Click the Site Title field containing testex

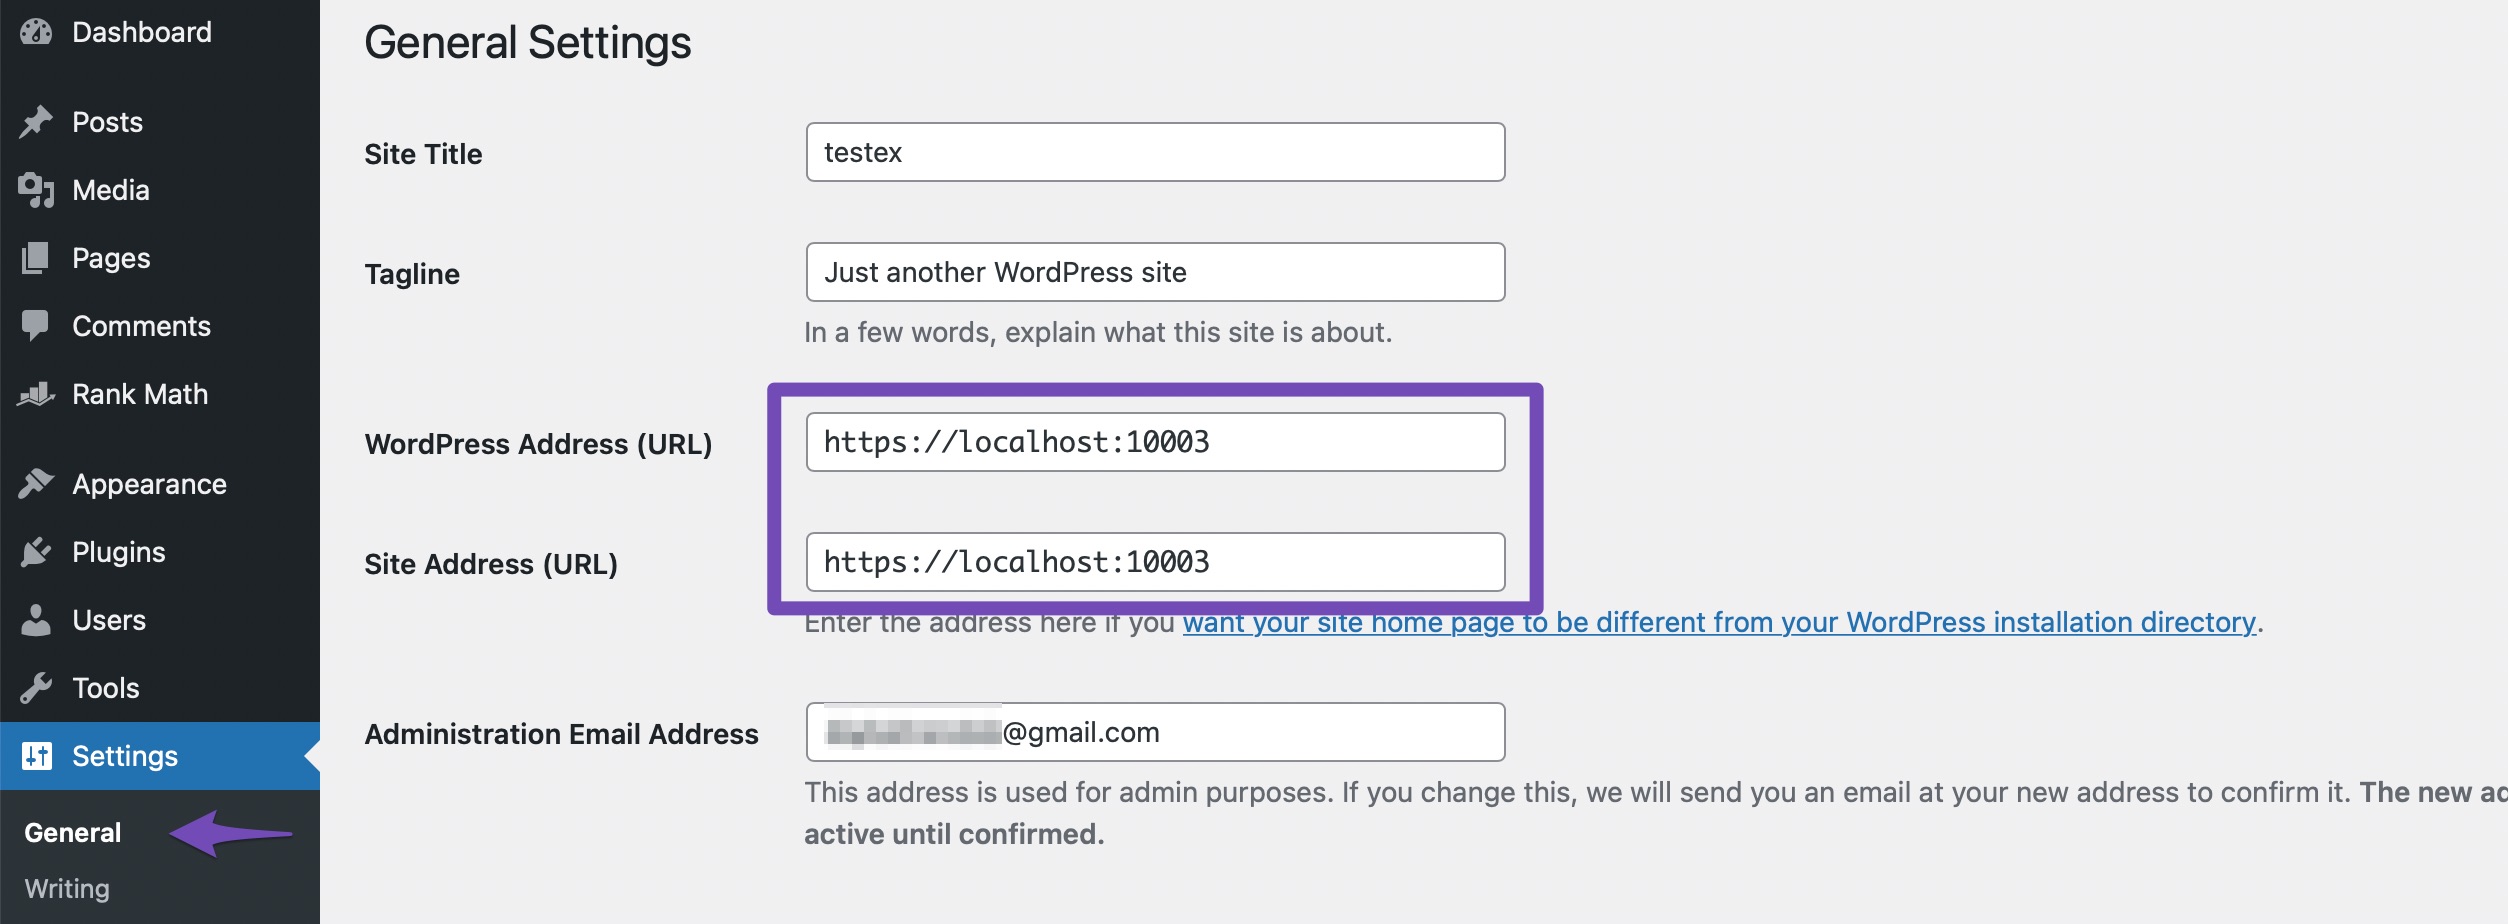(x=1155, y=152)
